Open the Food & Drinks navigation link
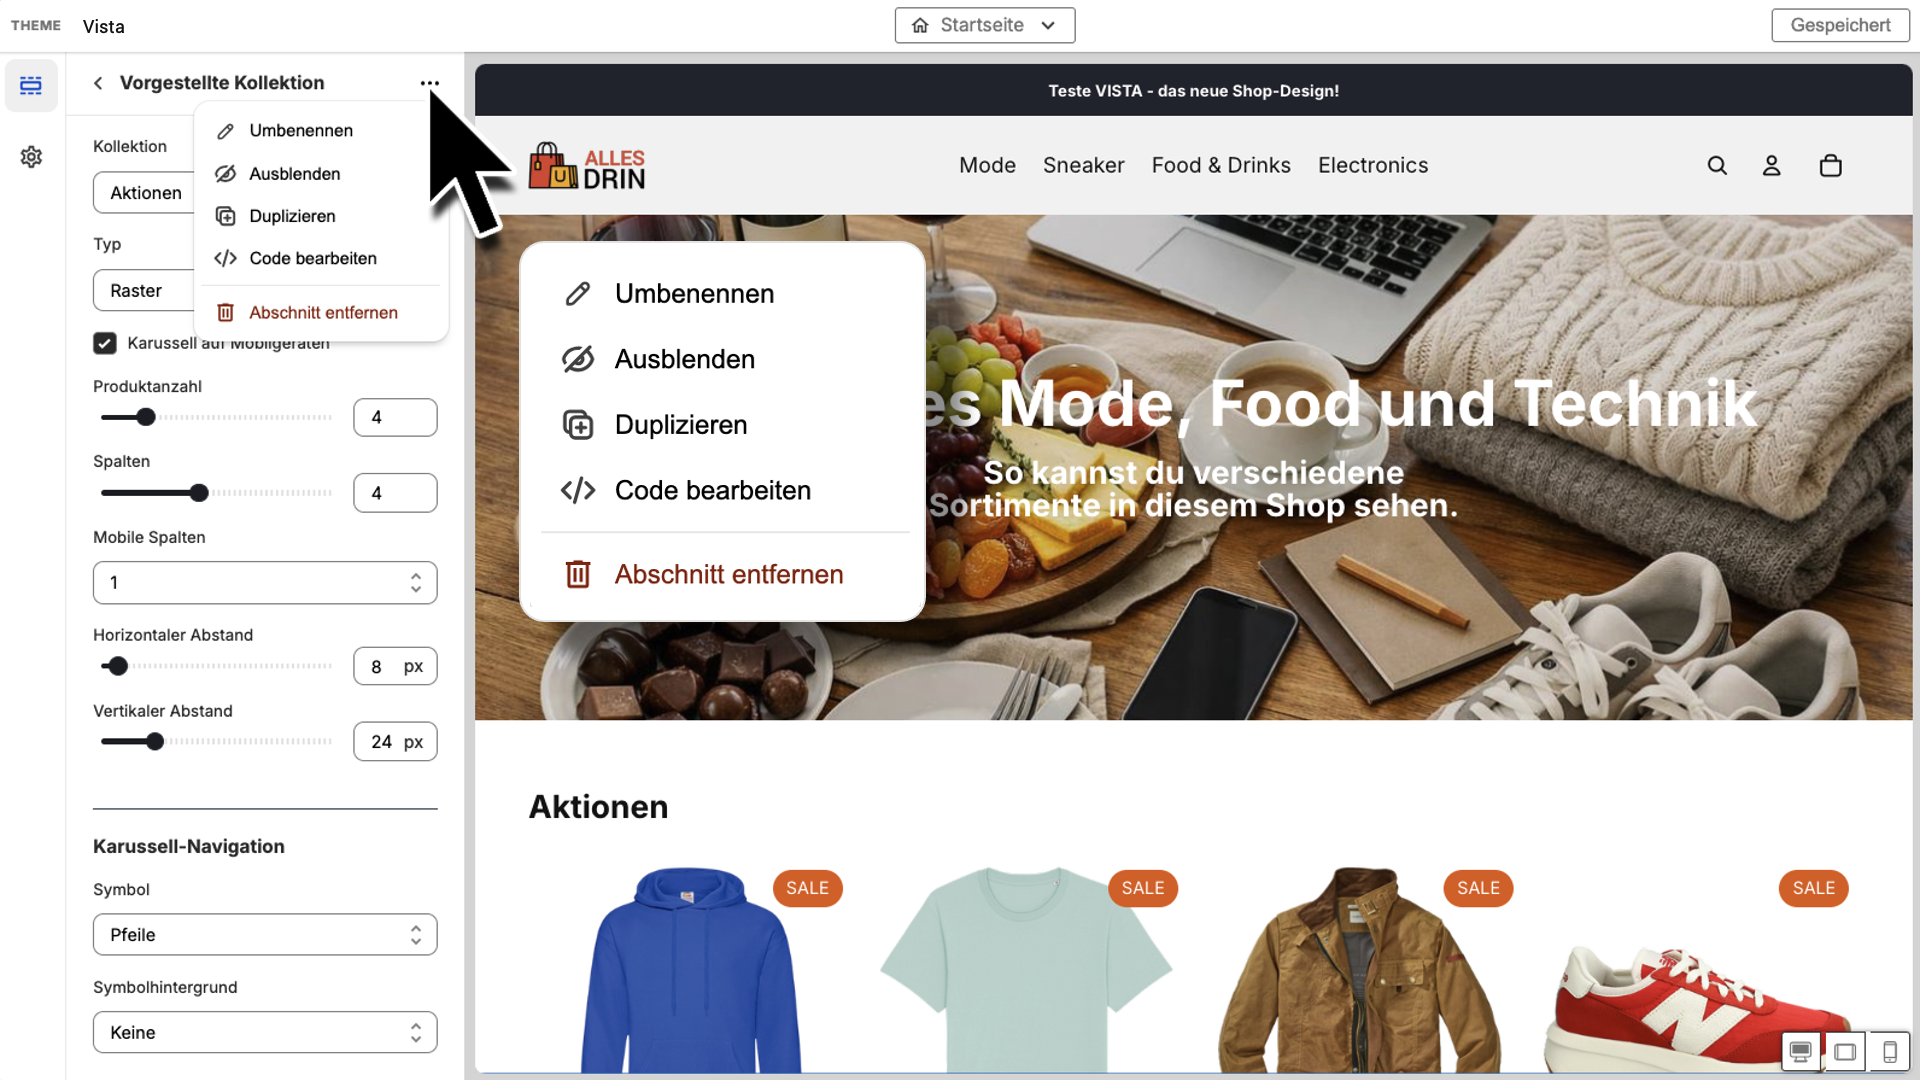This screenshot has height=1080, width=1920. [1220, 165]
